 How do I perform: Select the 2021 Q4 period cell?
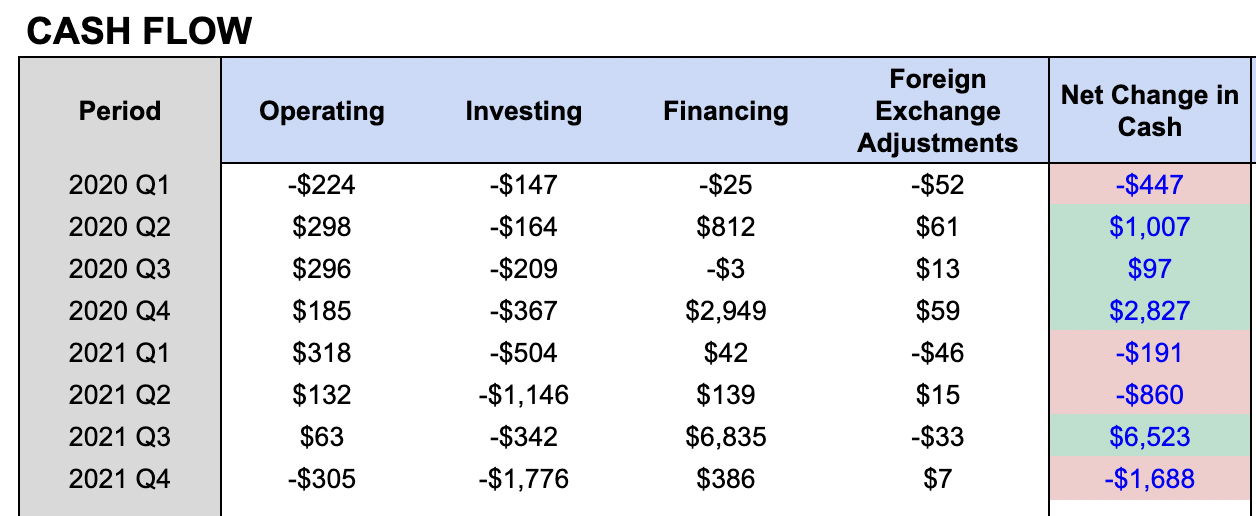120,479
